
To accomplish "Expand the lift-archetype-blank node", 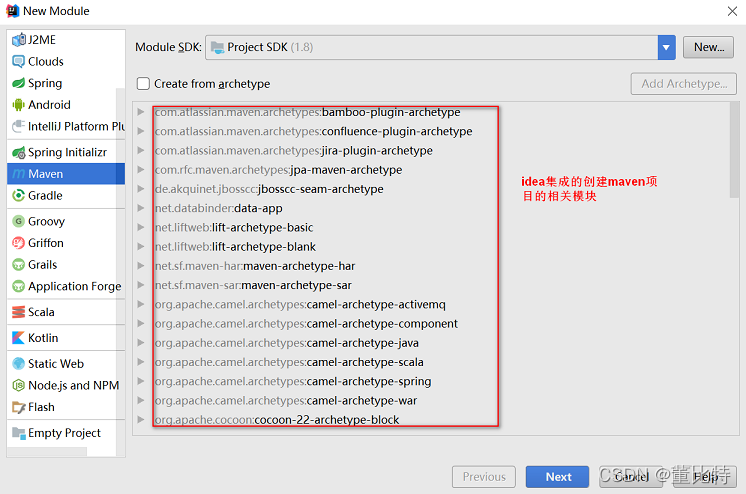I will (x=141, y=247).
